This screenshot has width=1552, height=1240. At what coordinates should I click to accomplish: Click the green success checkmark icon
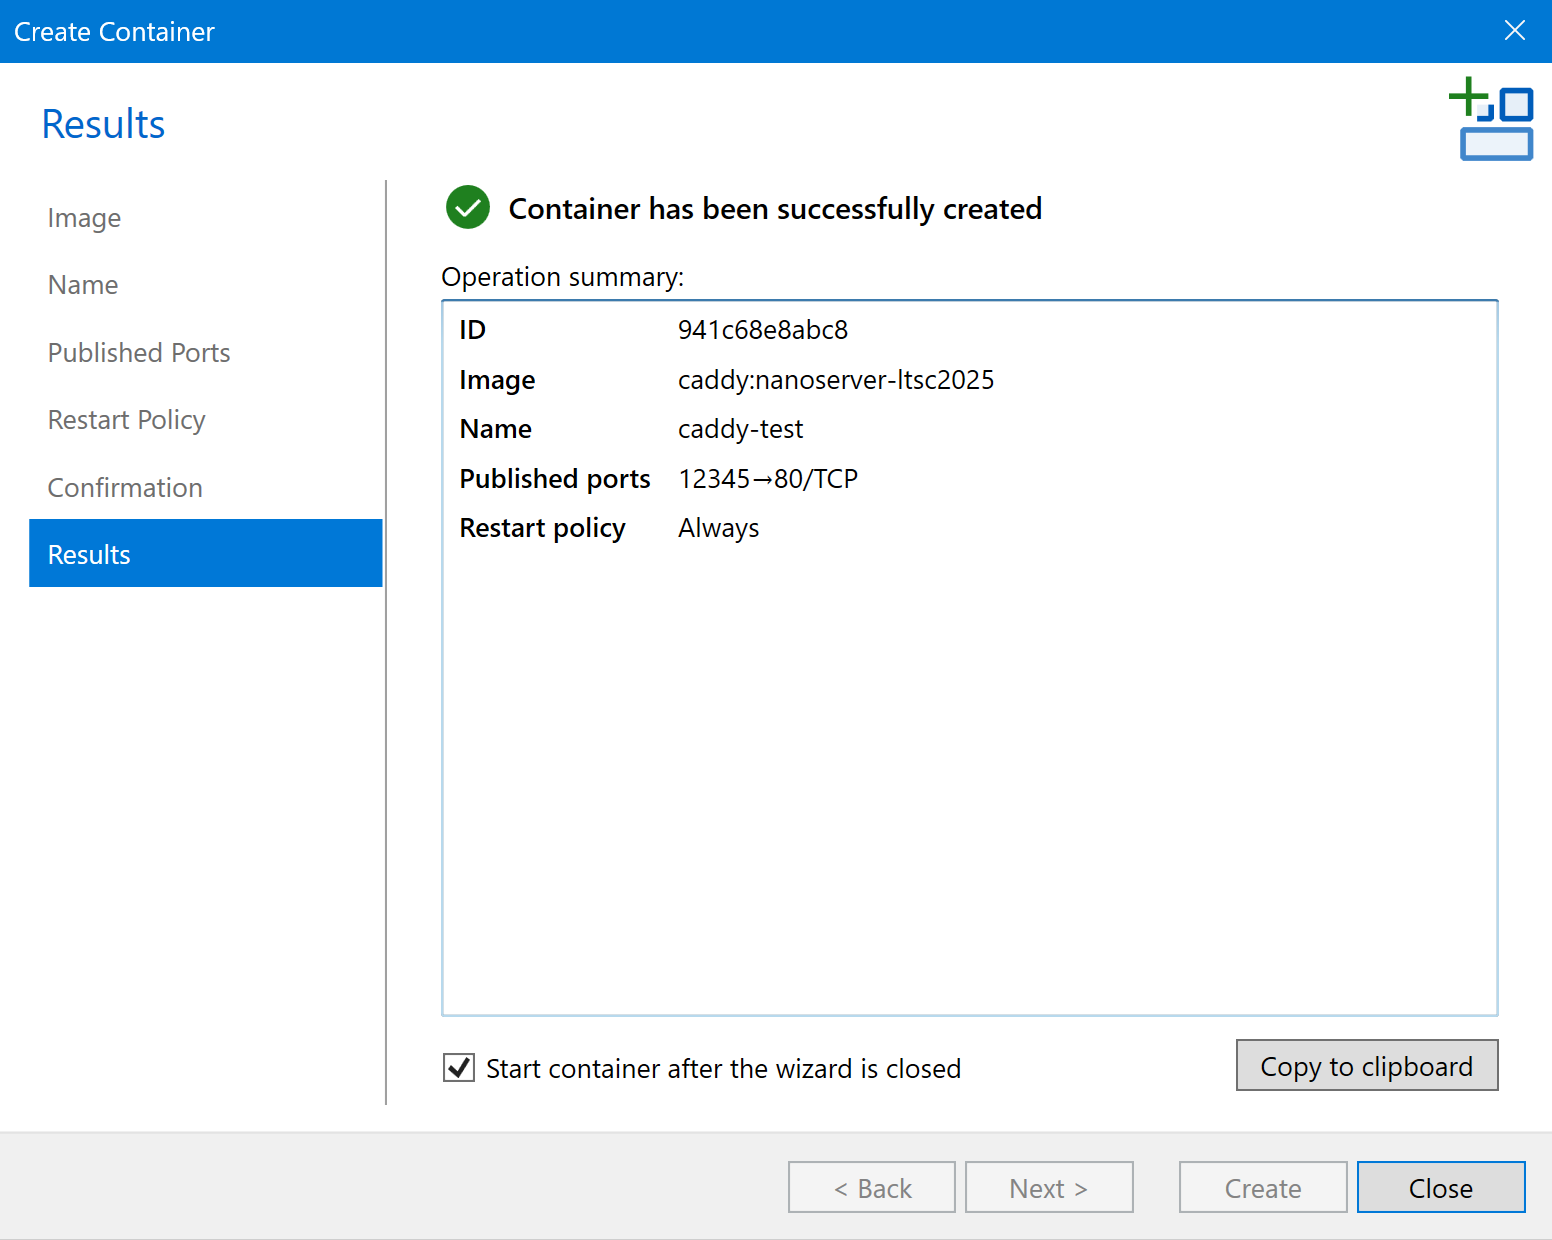click(x=467, y=208)
